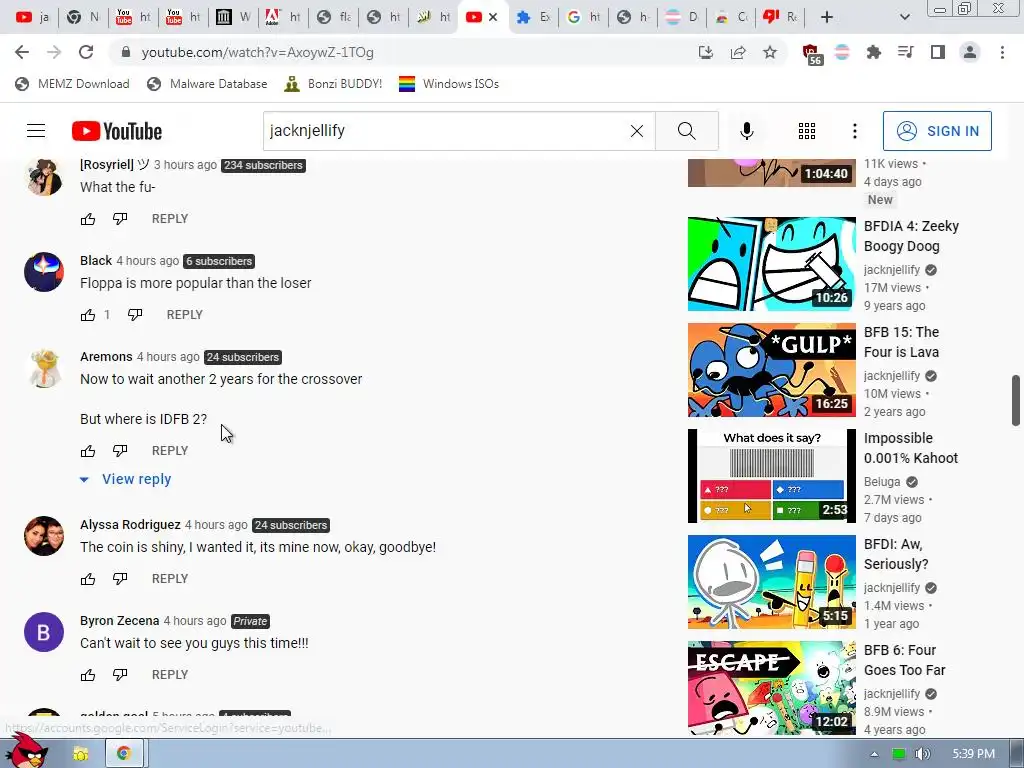Open Alyssa Rodriguez channel link
Screen dimensions: 1024x768
pyautogui.click(x=130, y=524)
